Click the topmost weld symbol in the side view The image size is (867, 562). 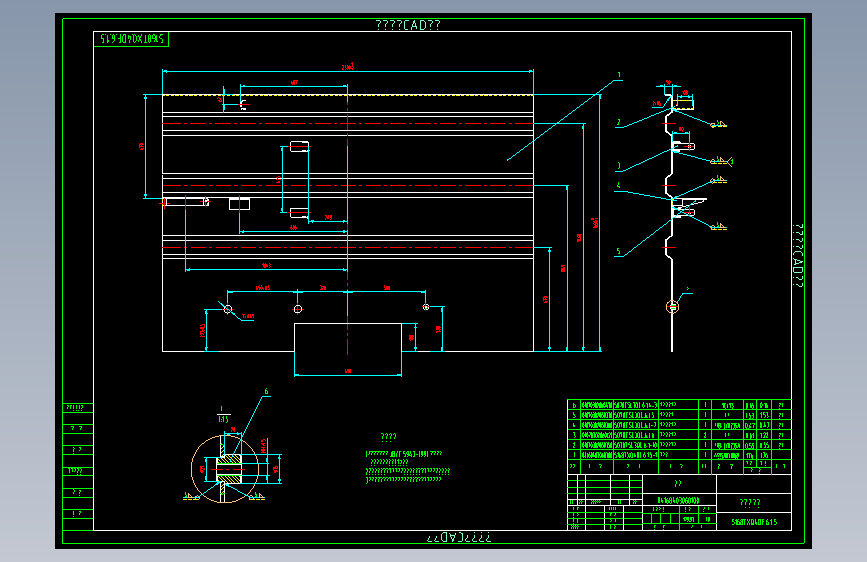click(719, 124)
